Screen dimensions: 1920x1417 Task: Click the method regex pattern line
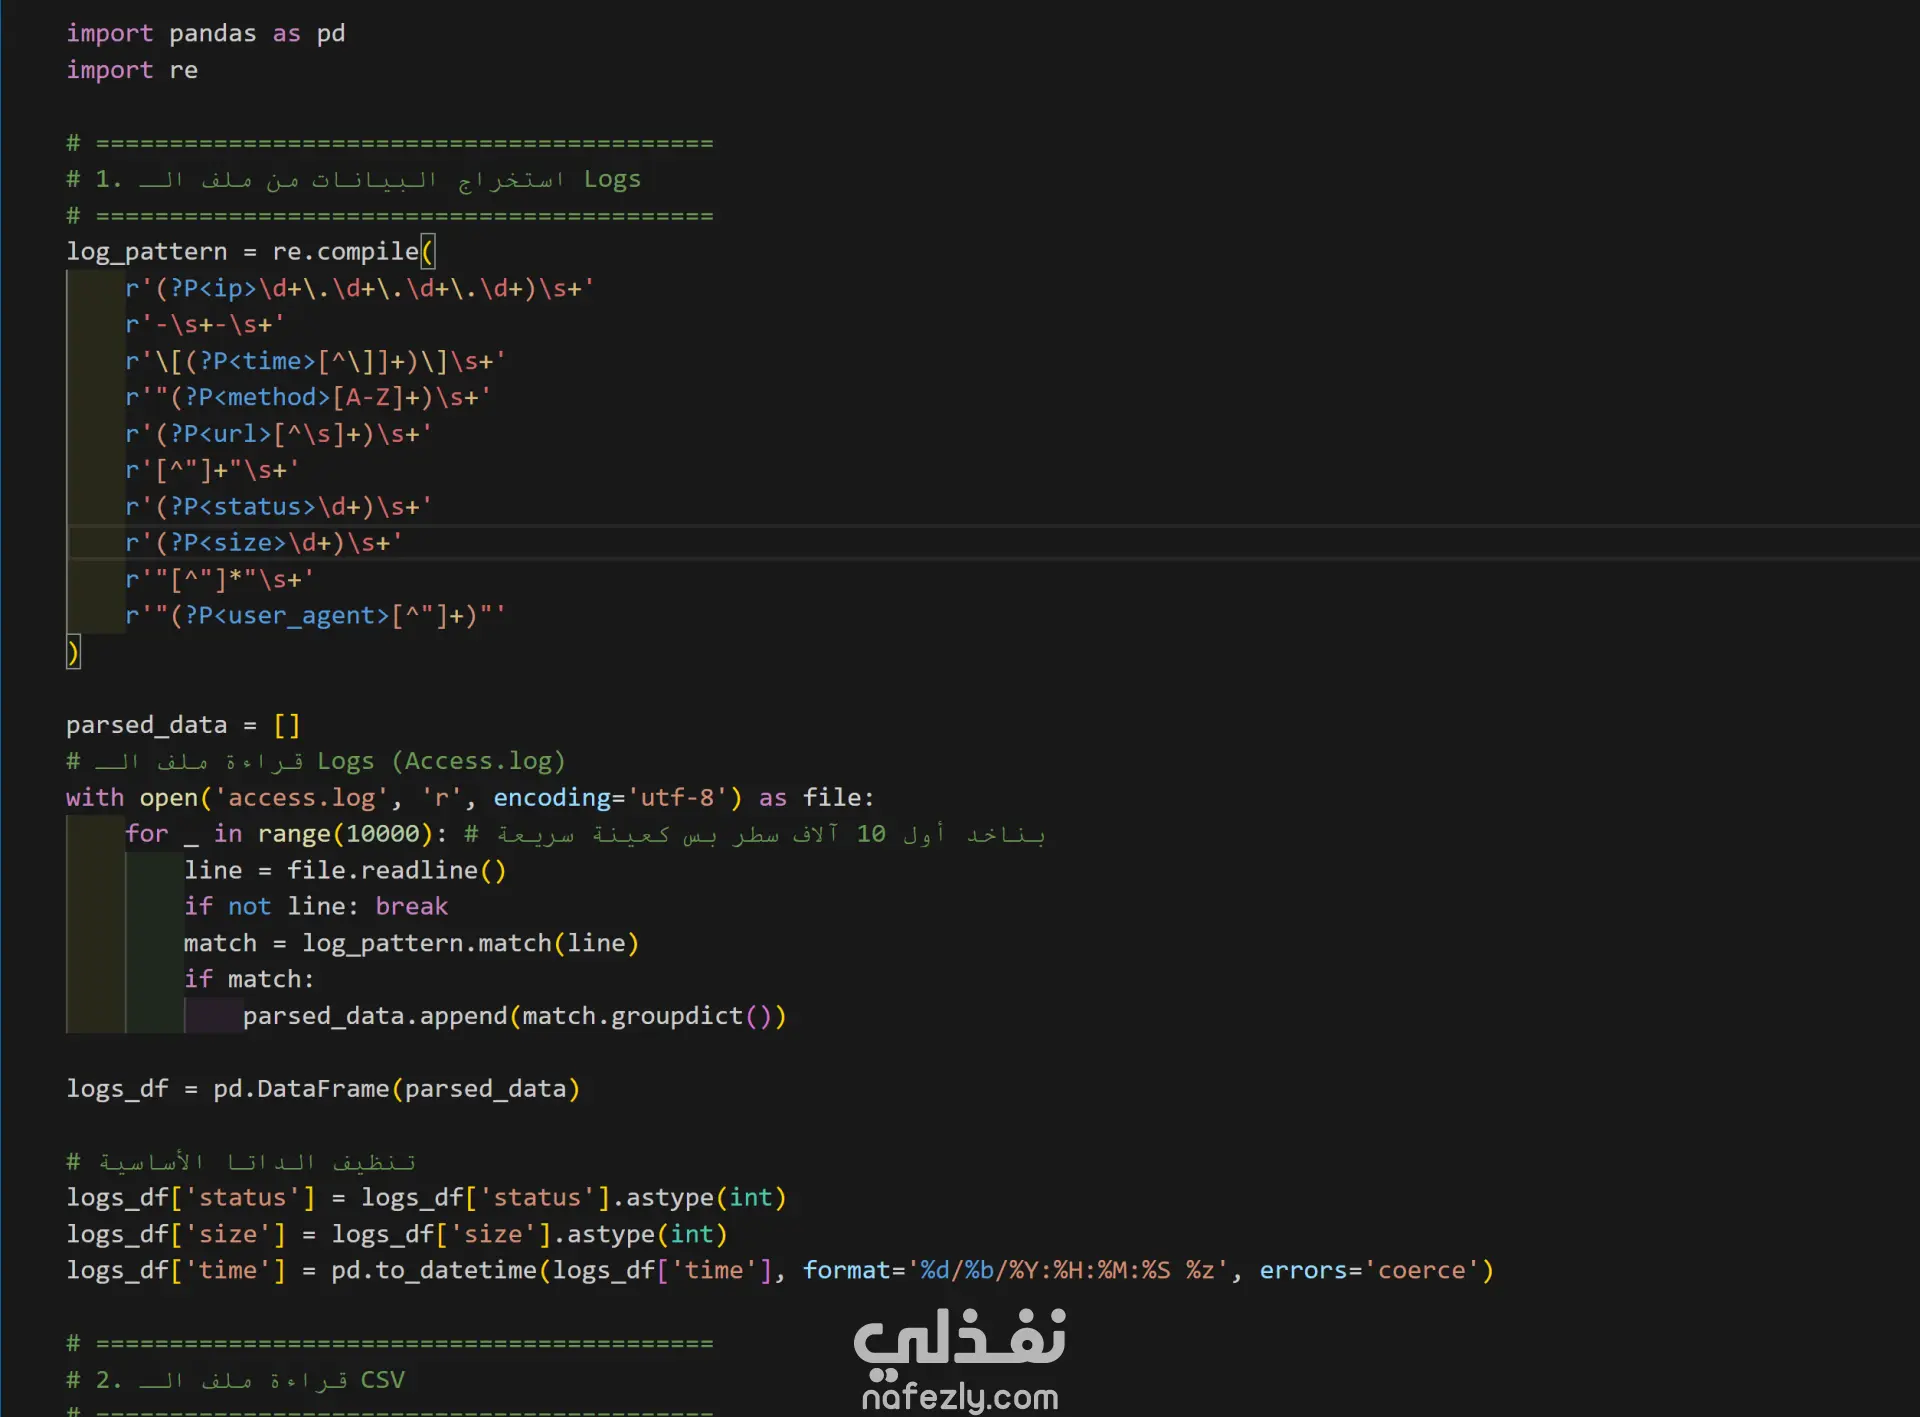(x=307, y=397)
